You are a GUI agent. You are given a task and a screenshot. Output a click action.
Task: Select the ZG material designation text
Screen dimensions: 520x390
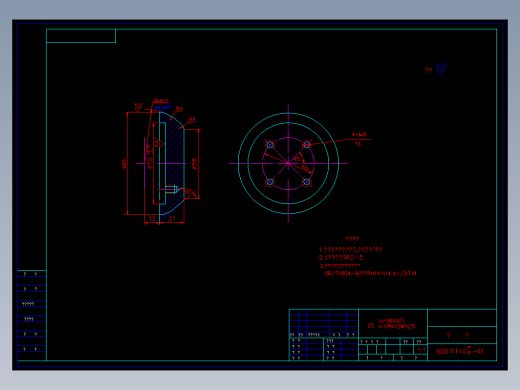[x=371, y=326]
